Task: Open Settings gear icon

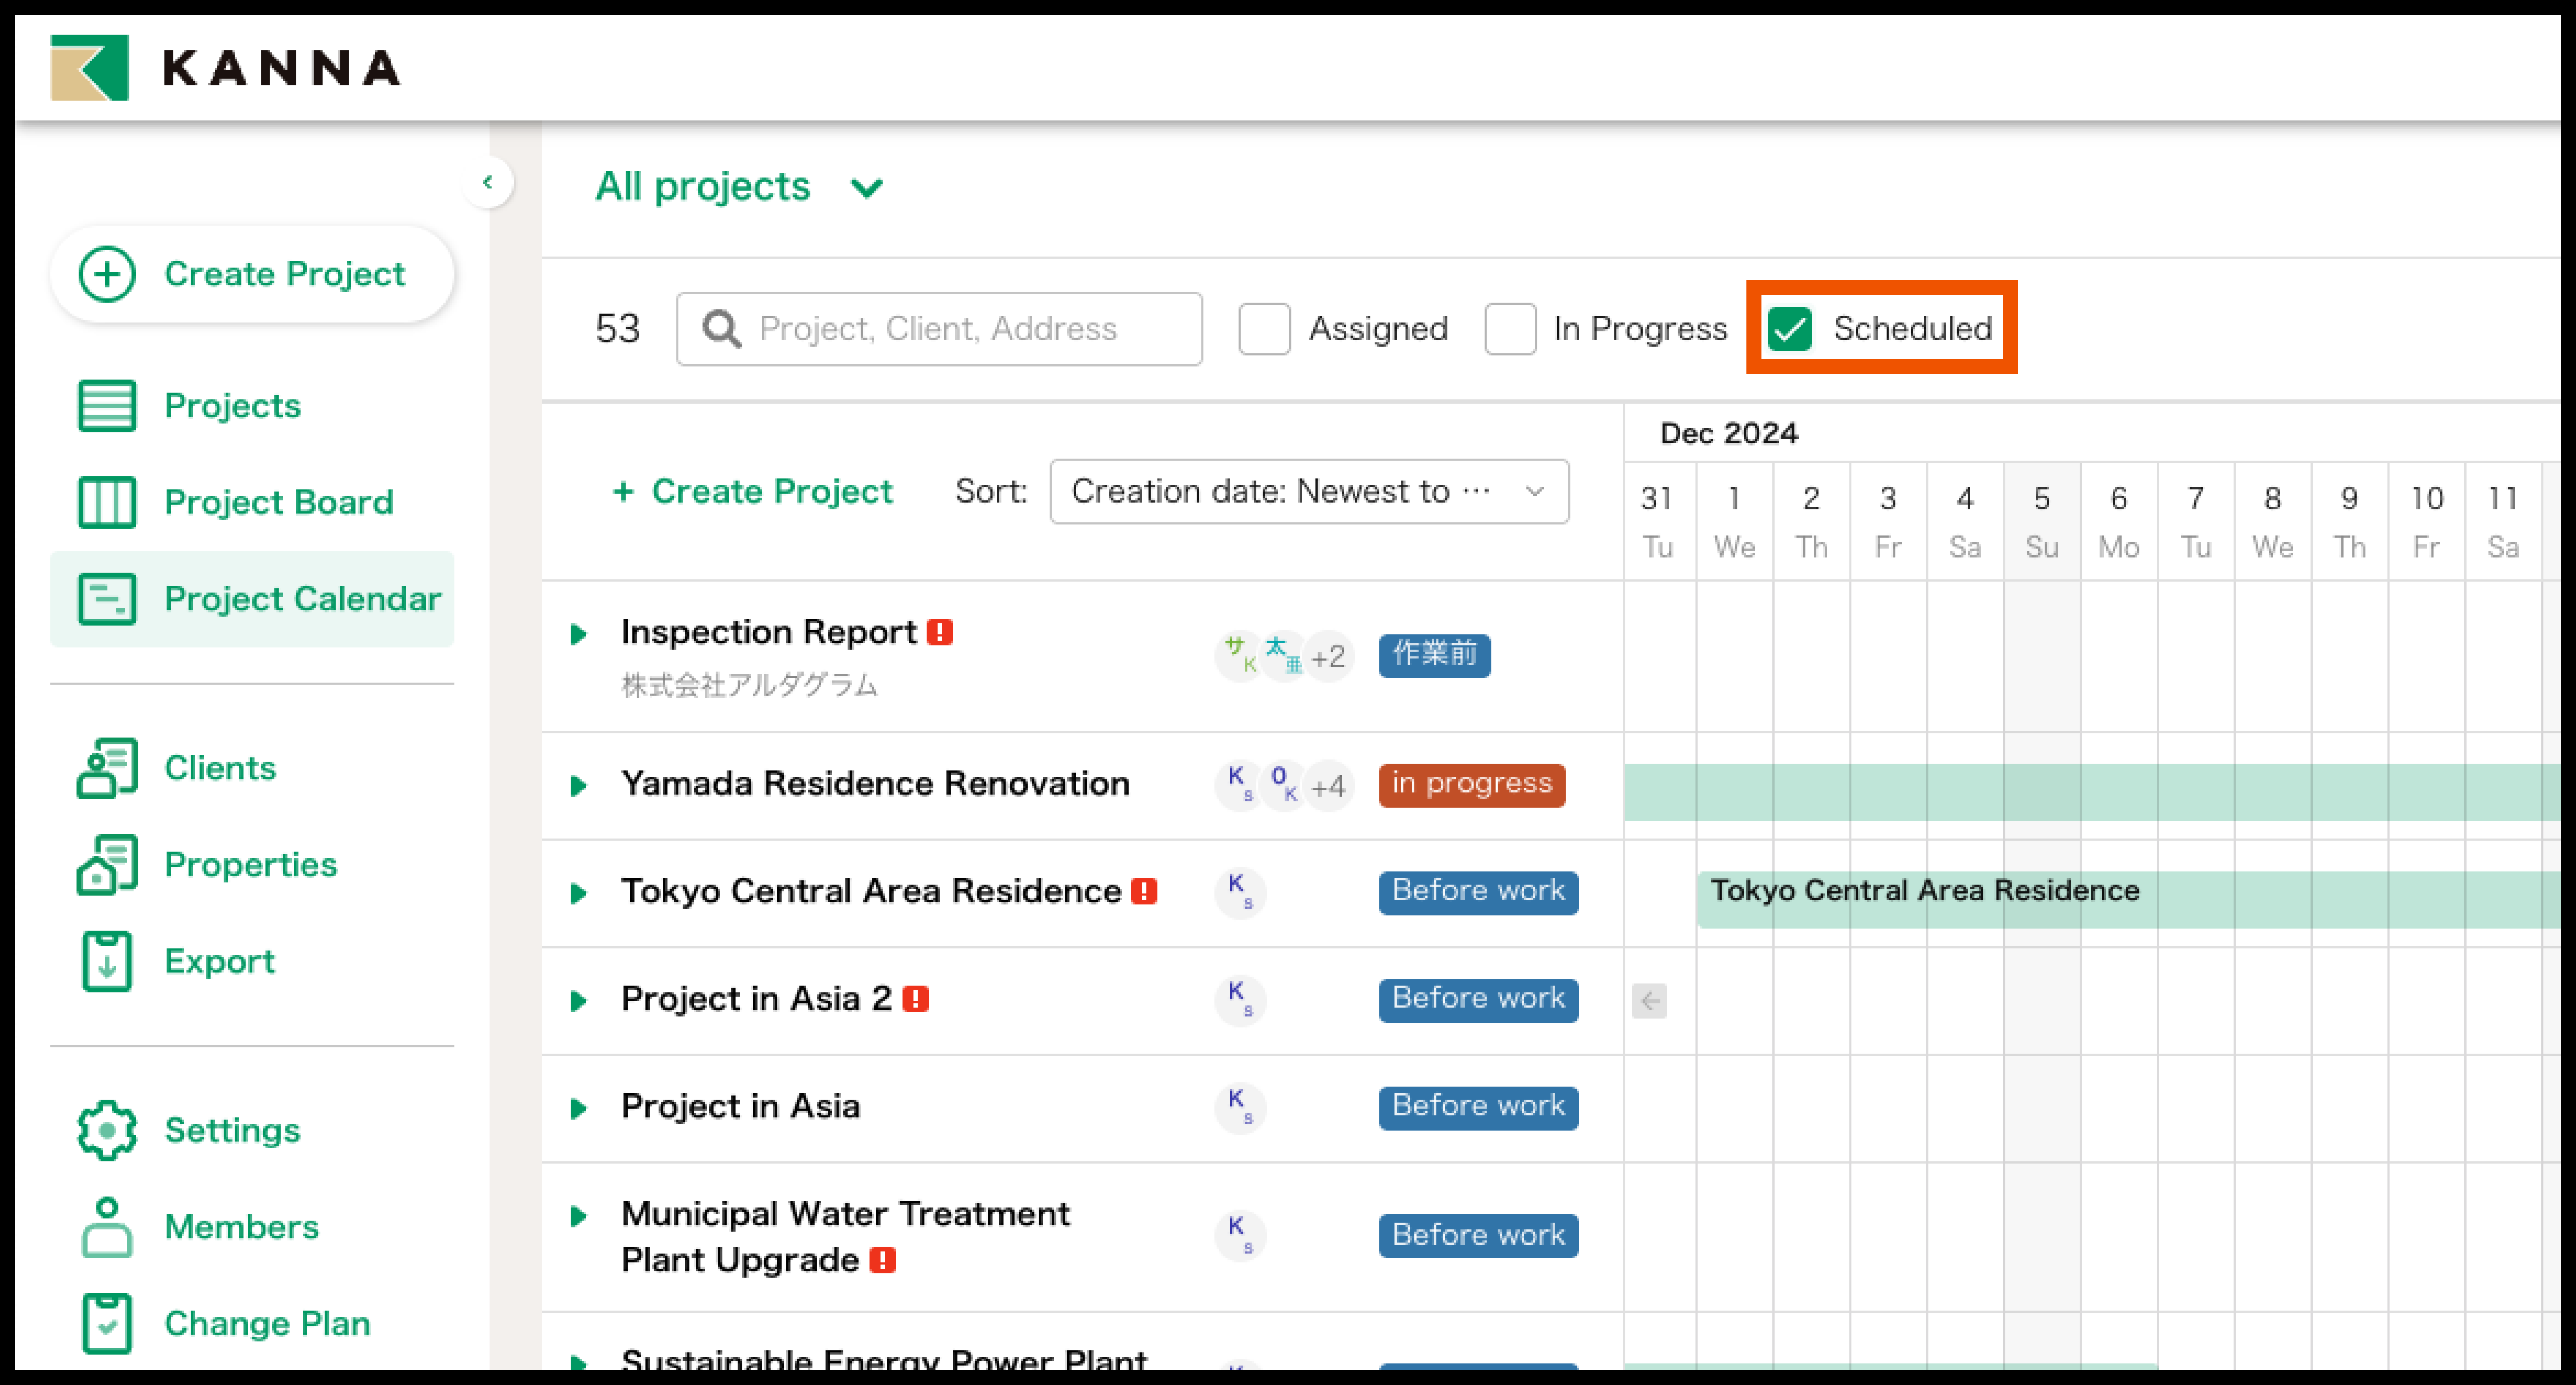Action: tap(106, 1130)
